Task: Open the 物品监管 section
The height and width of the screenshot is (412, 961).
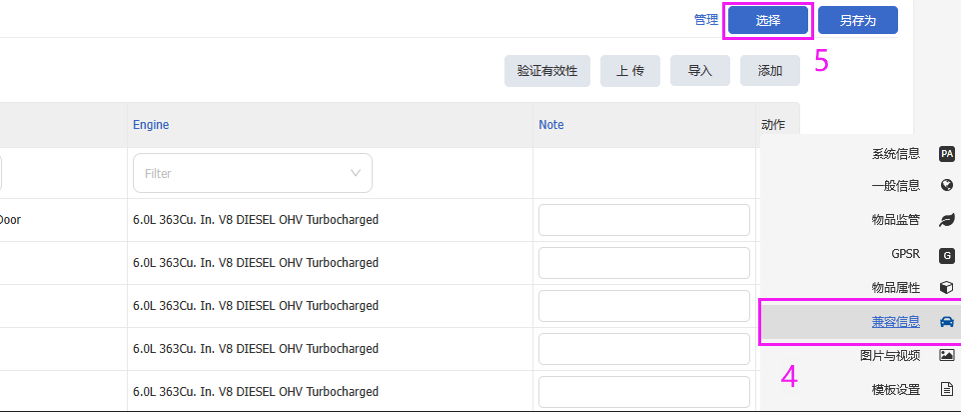Action: click(x=895, y=220)
